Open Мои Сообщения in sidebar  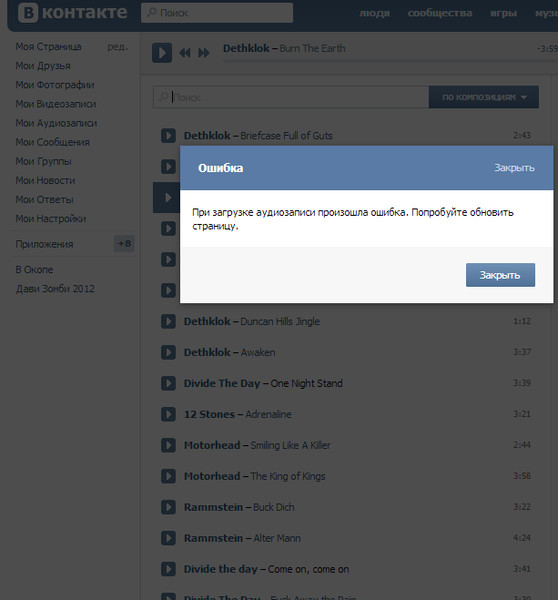(52, 142)
